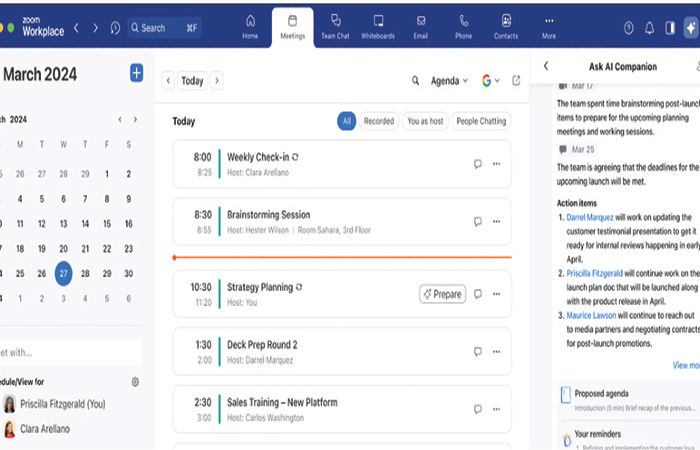This screenshot has width=700, height=450.
Task: Open the Proposed agenda card
Action: [629, 400]
